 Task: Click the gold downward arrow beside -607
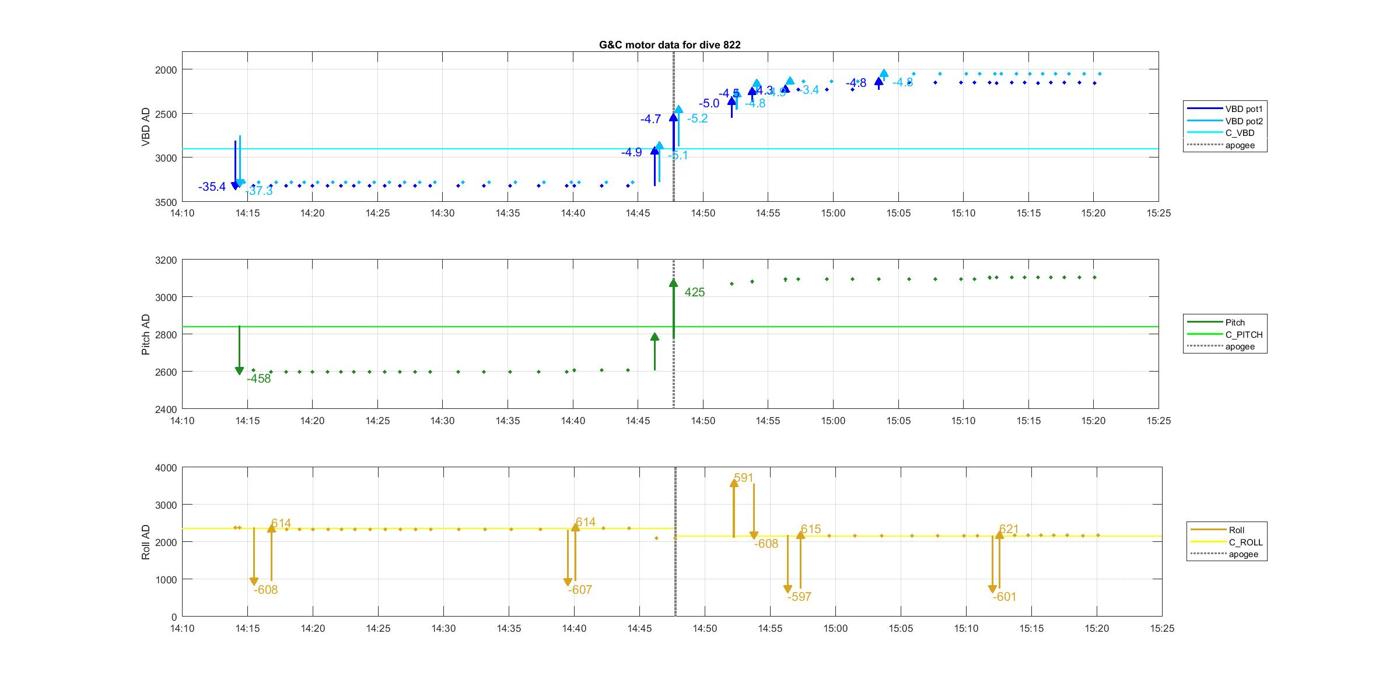point(568,557)
